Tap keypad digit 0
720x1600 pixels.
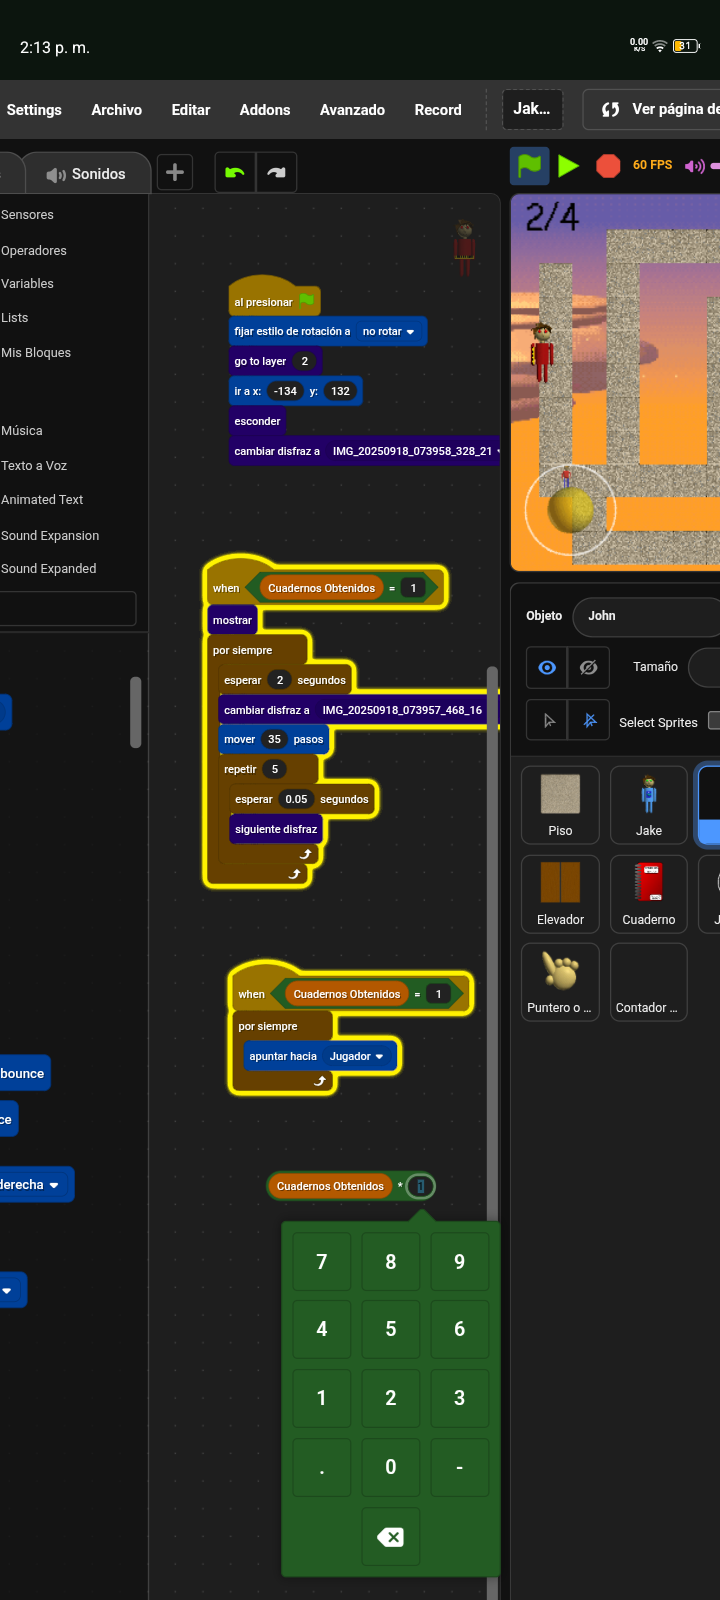click(x=391, y=1467)
